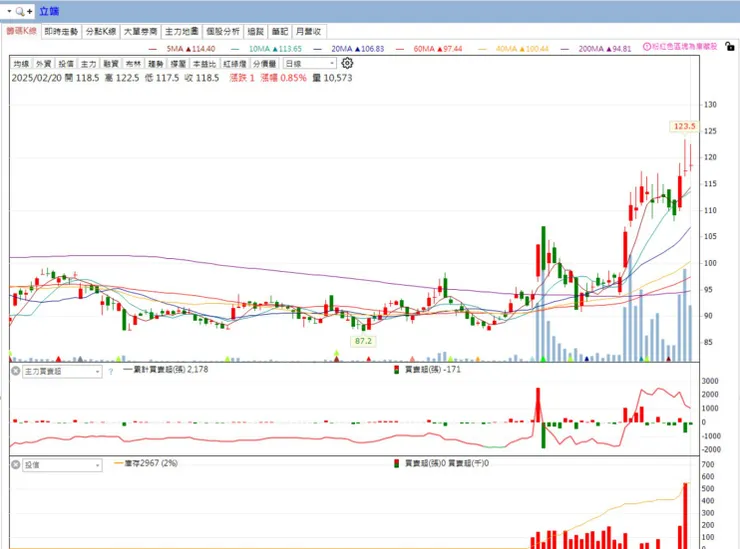740x549 pixels.
Task: Toggle the 均線 moving average overlay
Action: click(x=21, y=64)
